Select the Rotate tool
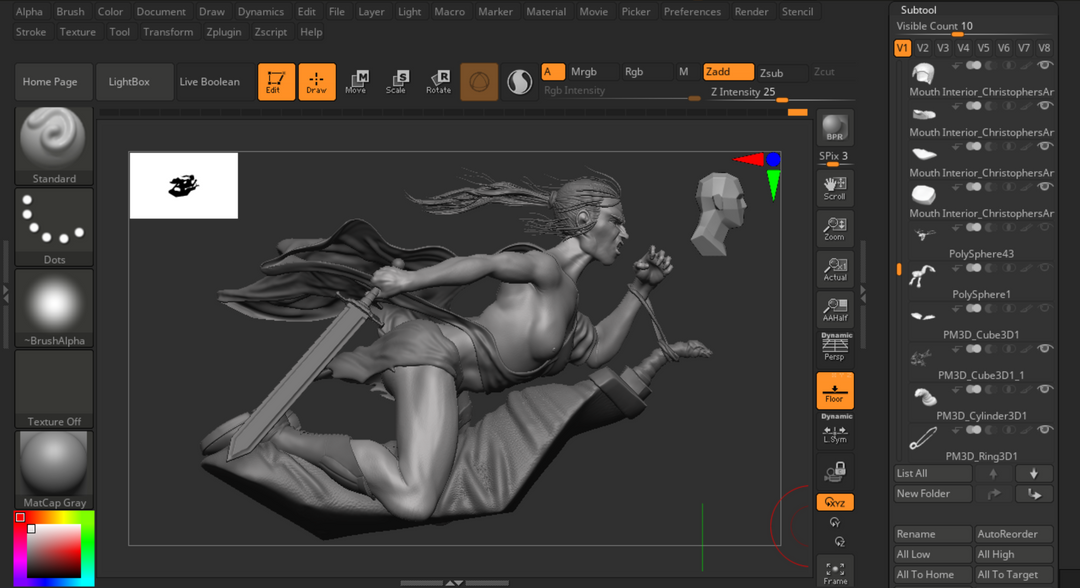Viewport: 1080px width, 588px height. [438, 82]
